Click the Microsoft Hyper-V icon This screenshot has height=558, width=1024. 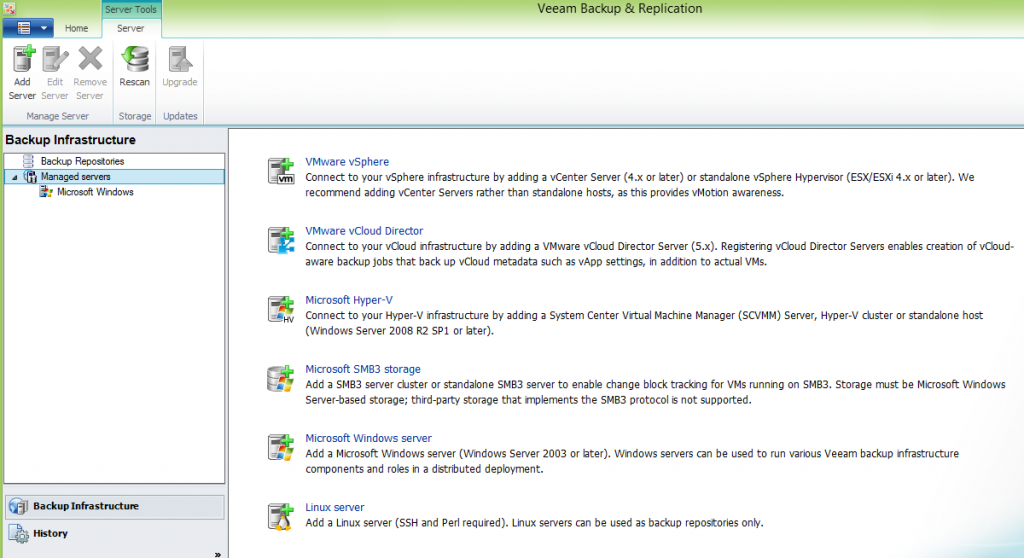pos(280,309)
